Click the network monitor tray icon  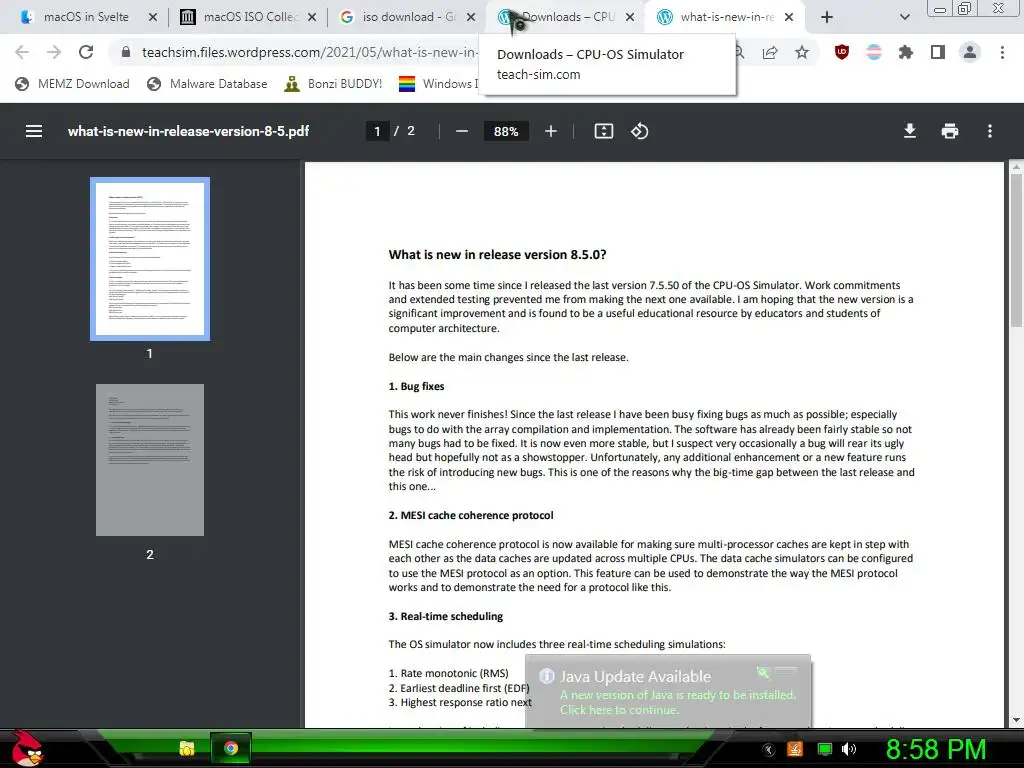pos(825,749)
